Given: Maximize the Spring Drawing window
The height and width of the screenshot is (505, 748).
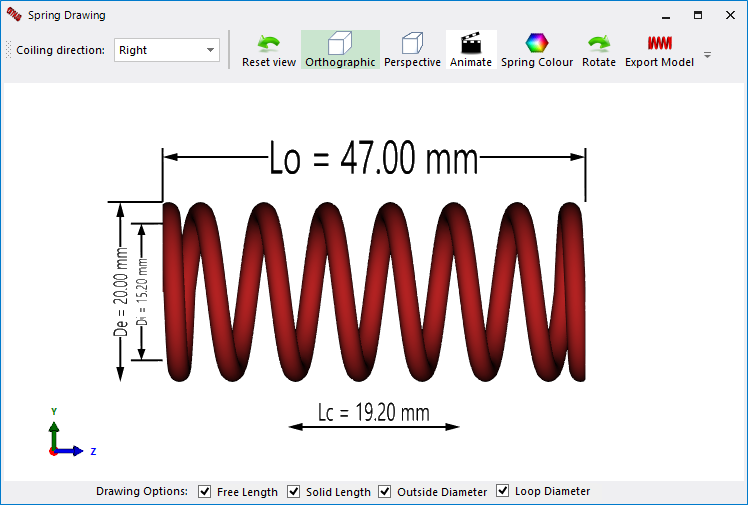Looking at the screenshot, I should [698, 15].
